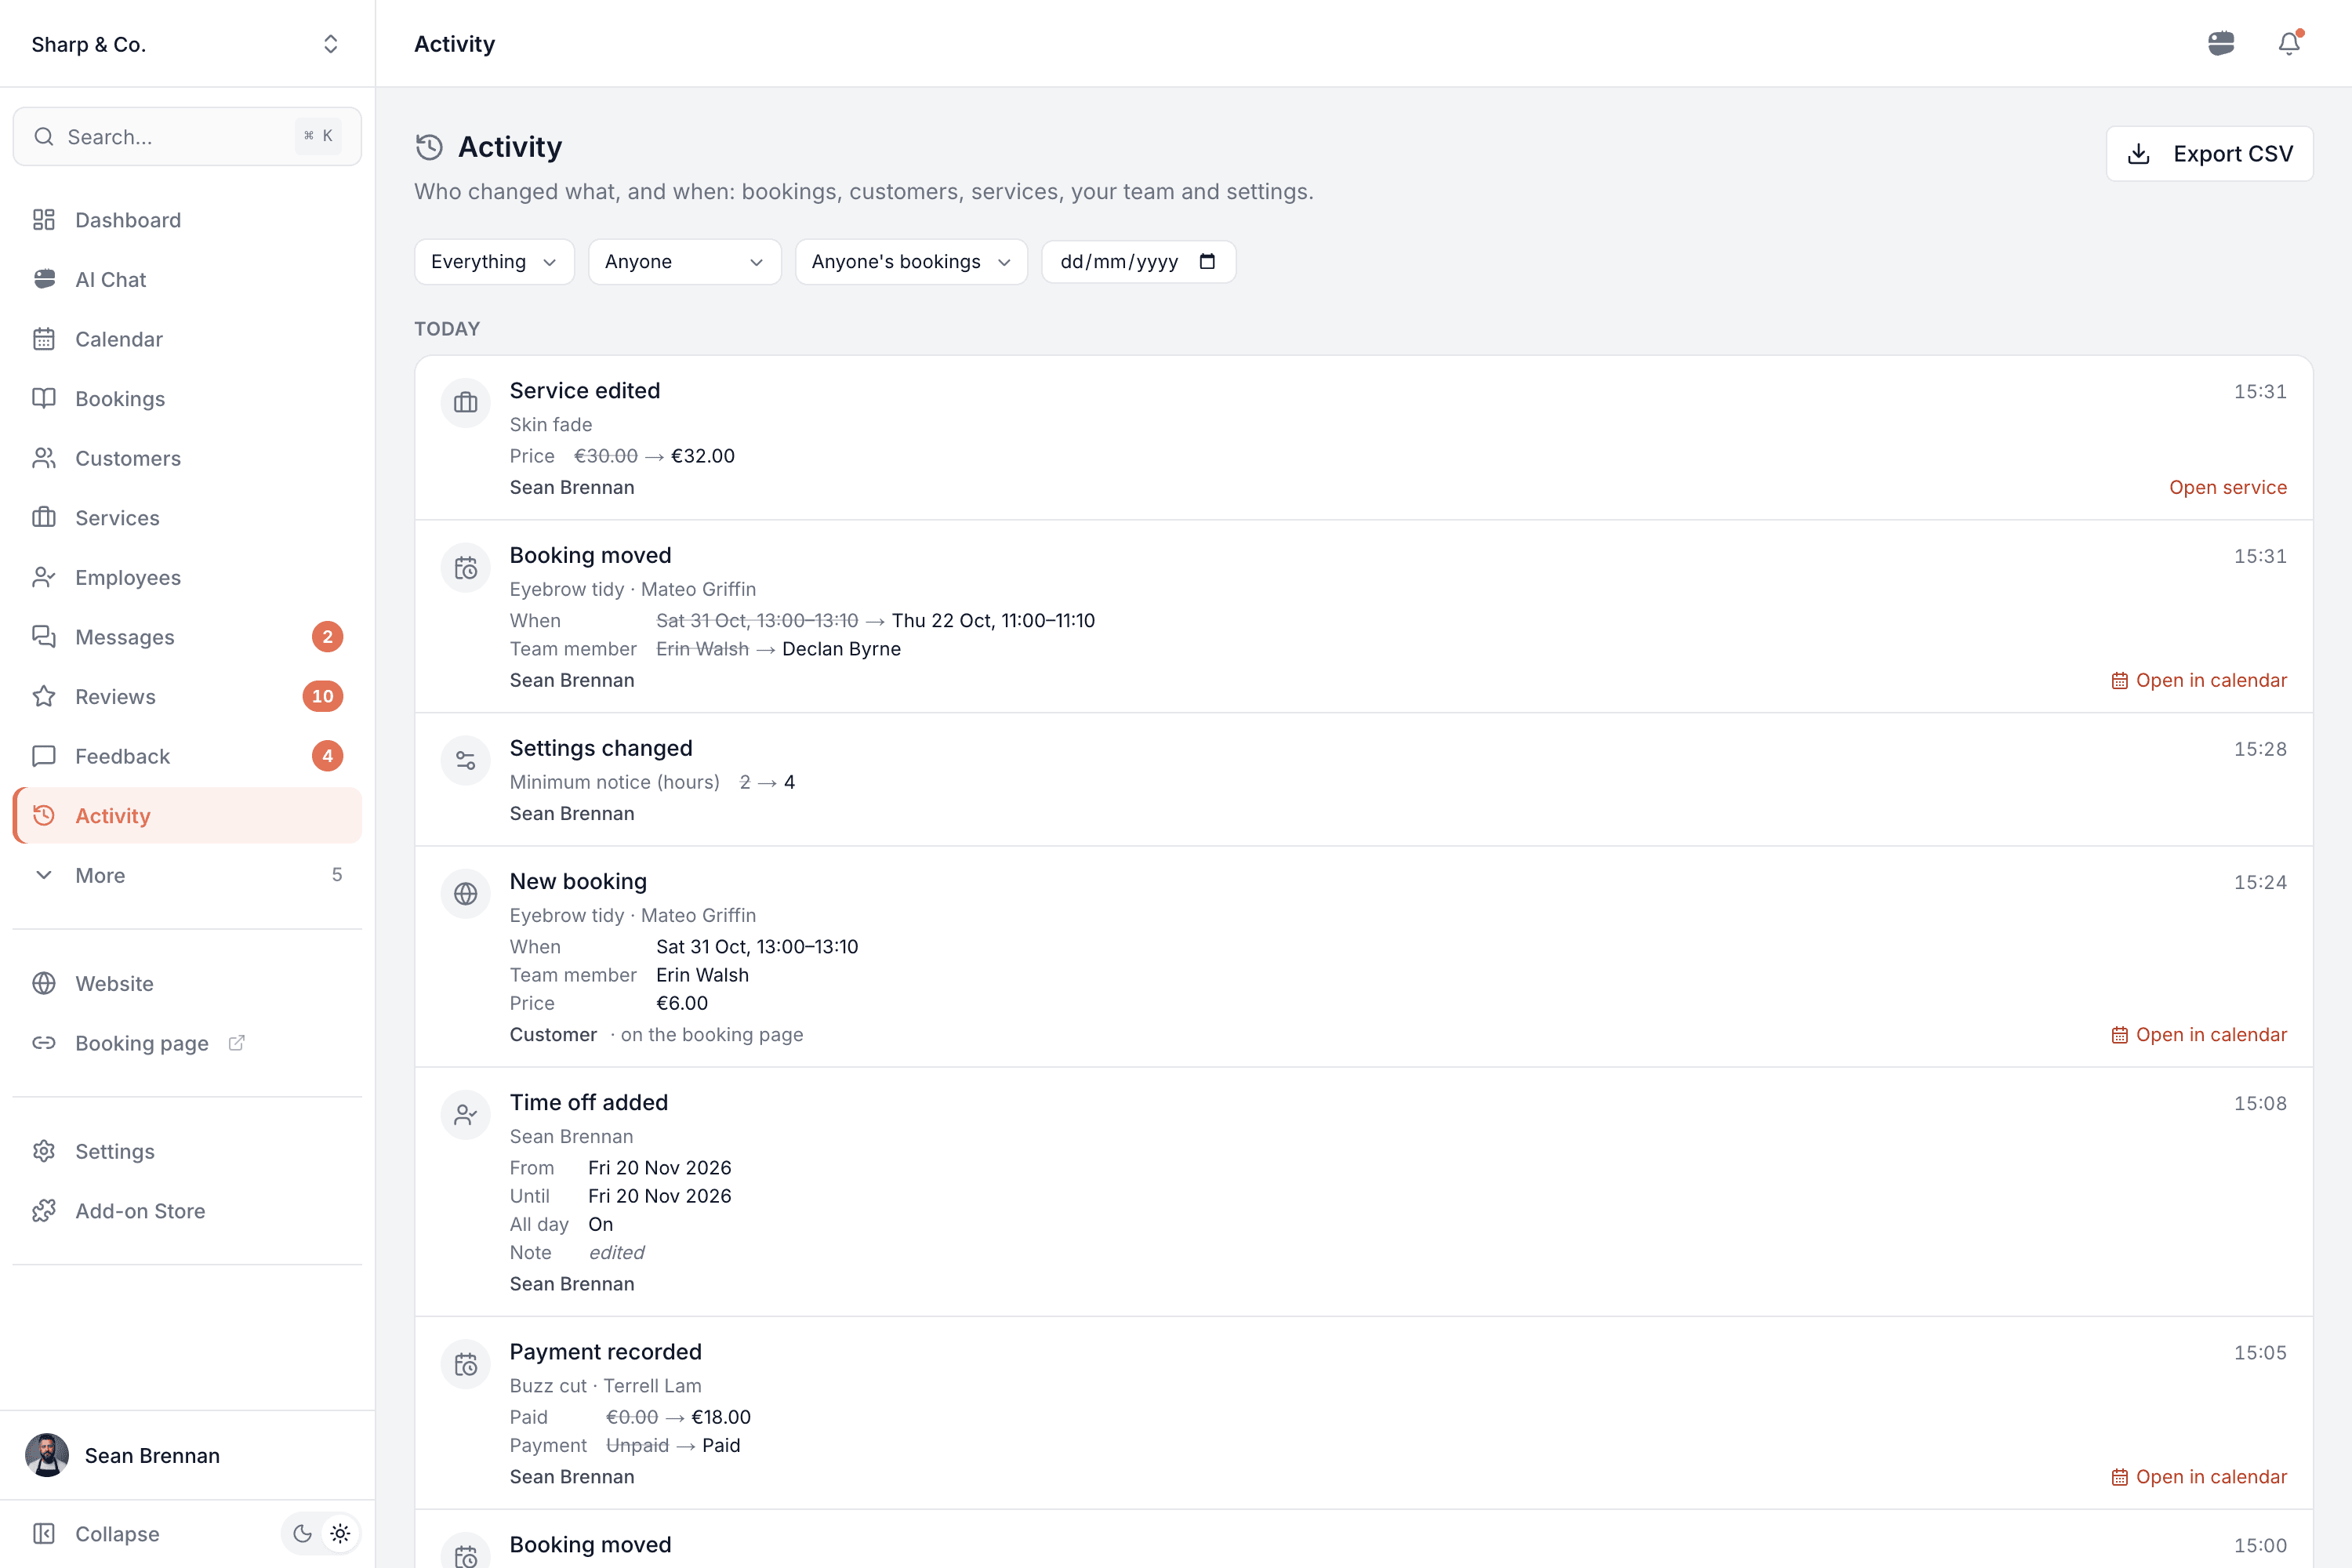Switch to dark mode moon icon
The height and width of the screenshot is (1568, 2352).
[x=302, y=1533]
